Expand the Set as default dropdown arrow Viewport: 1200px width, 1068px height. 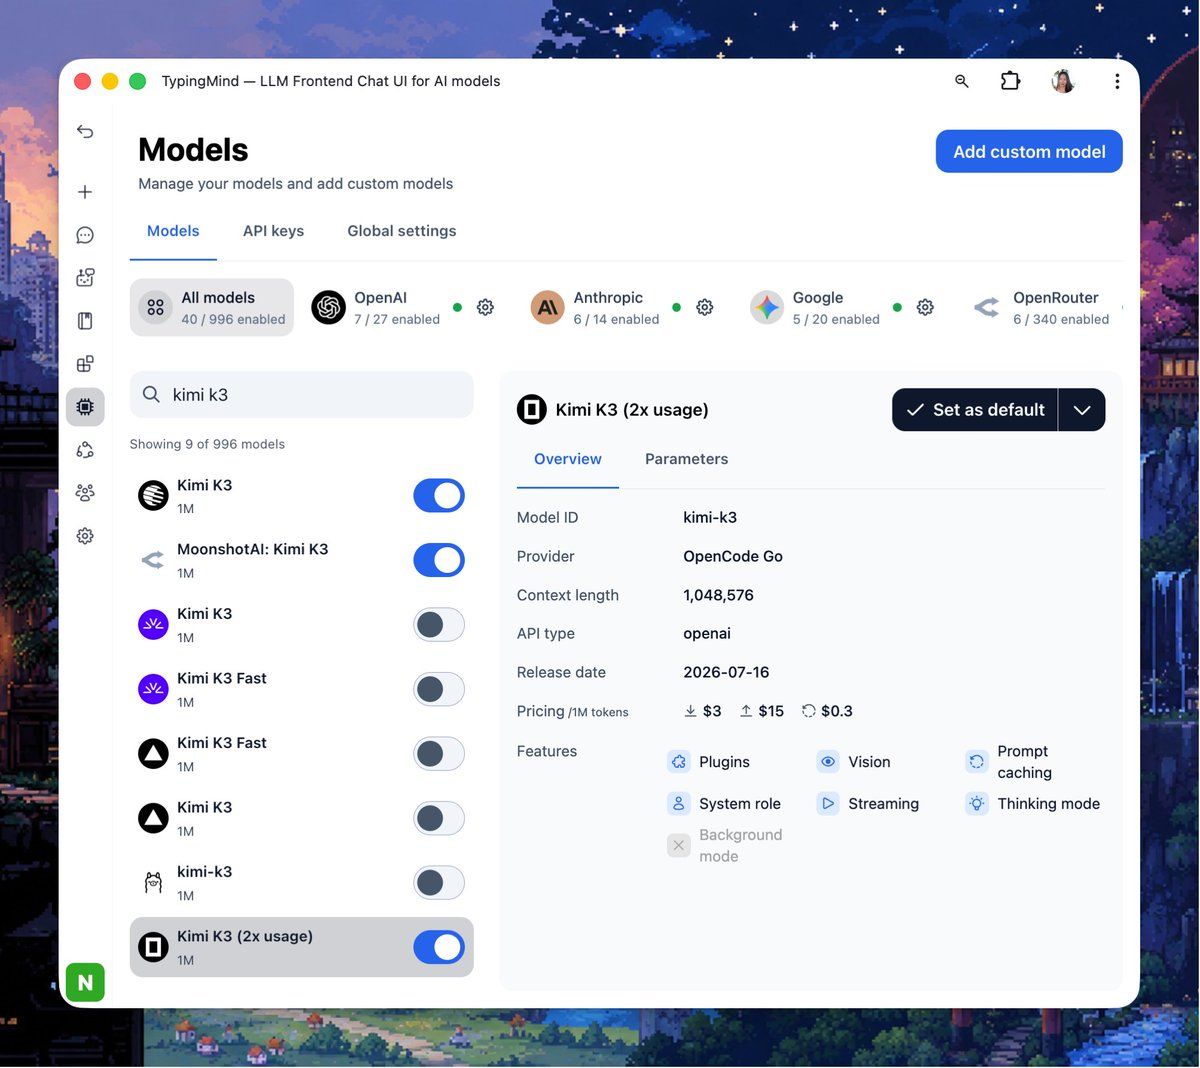coord(1082,410)
